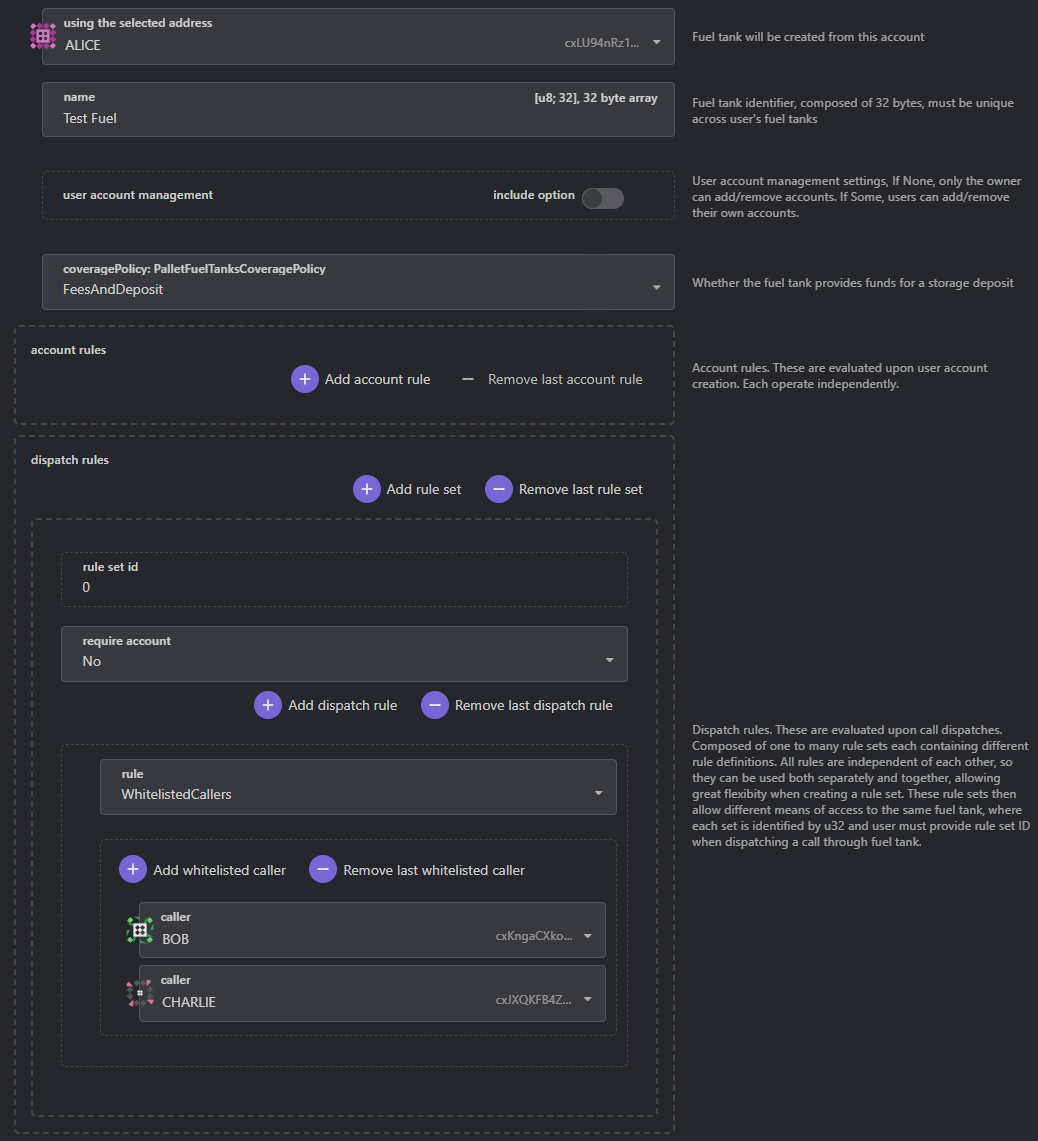Click the plus icon for Add rule set
The height and width of the screenshot is (1141, 1038).
(367, 489)
